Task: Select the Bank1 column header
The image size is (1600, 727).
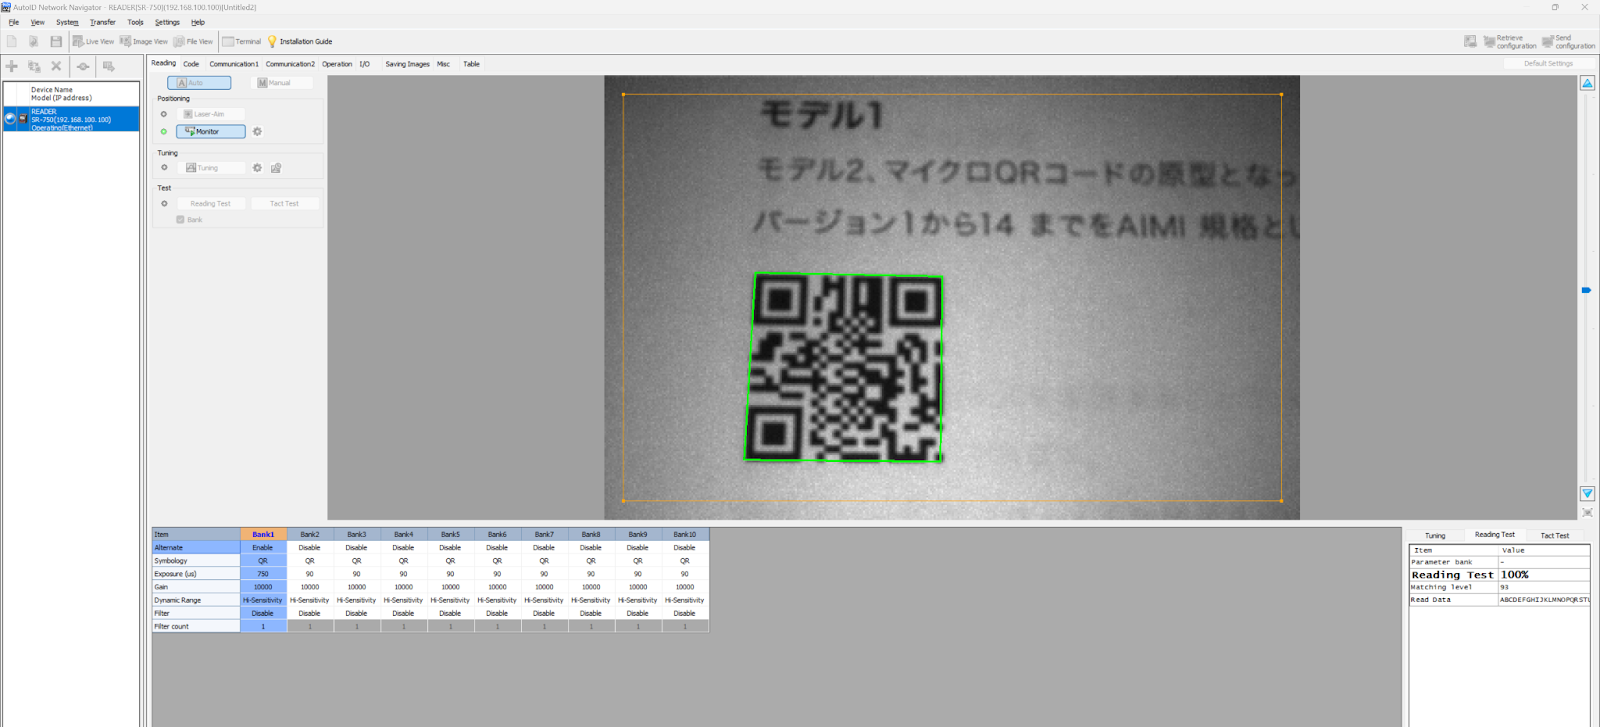Action: (x=263, y=534)
